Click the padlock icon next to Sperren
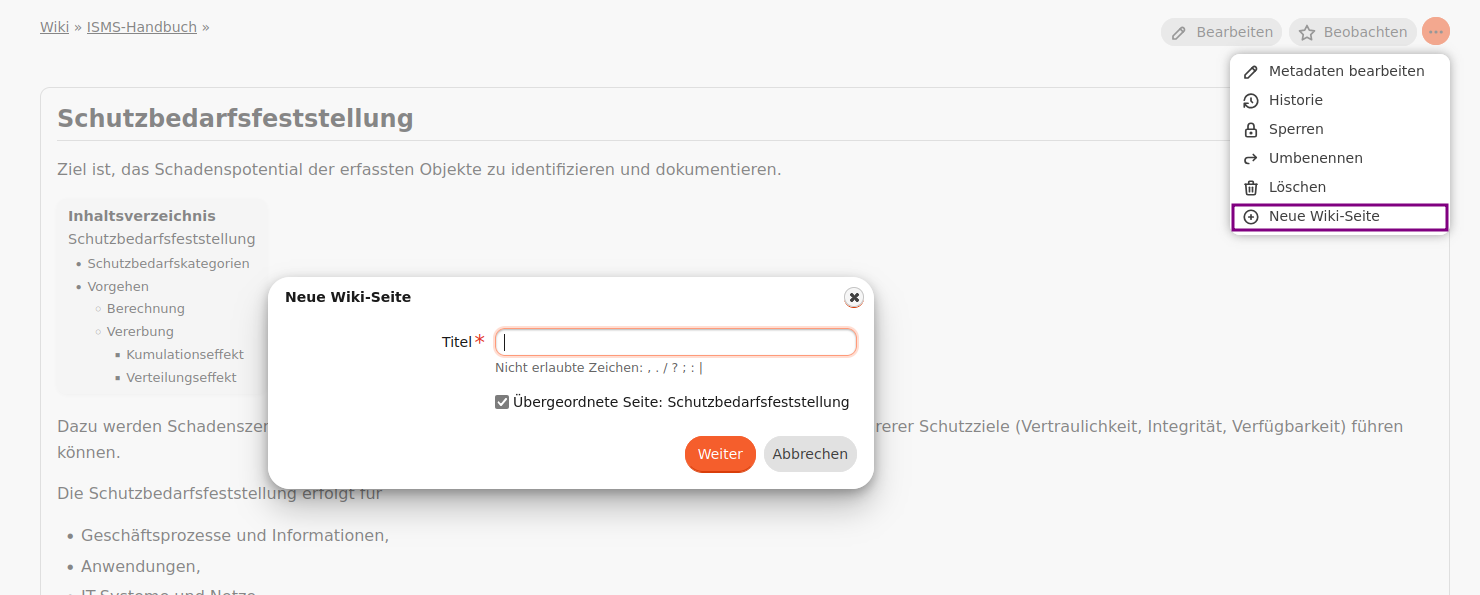Screen dimensions: 1480x595 1250,129
